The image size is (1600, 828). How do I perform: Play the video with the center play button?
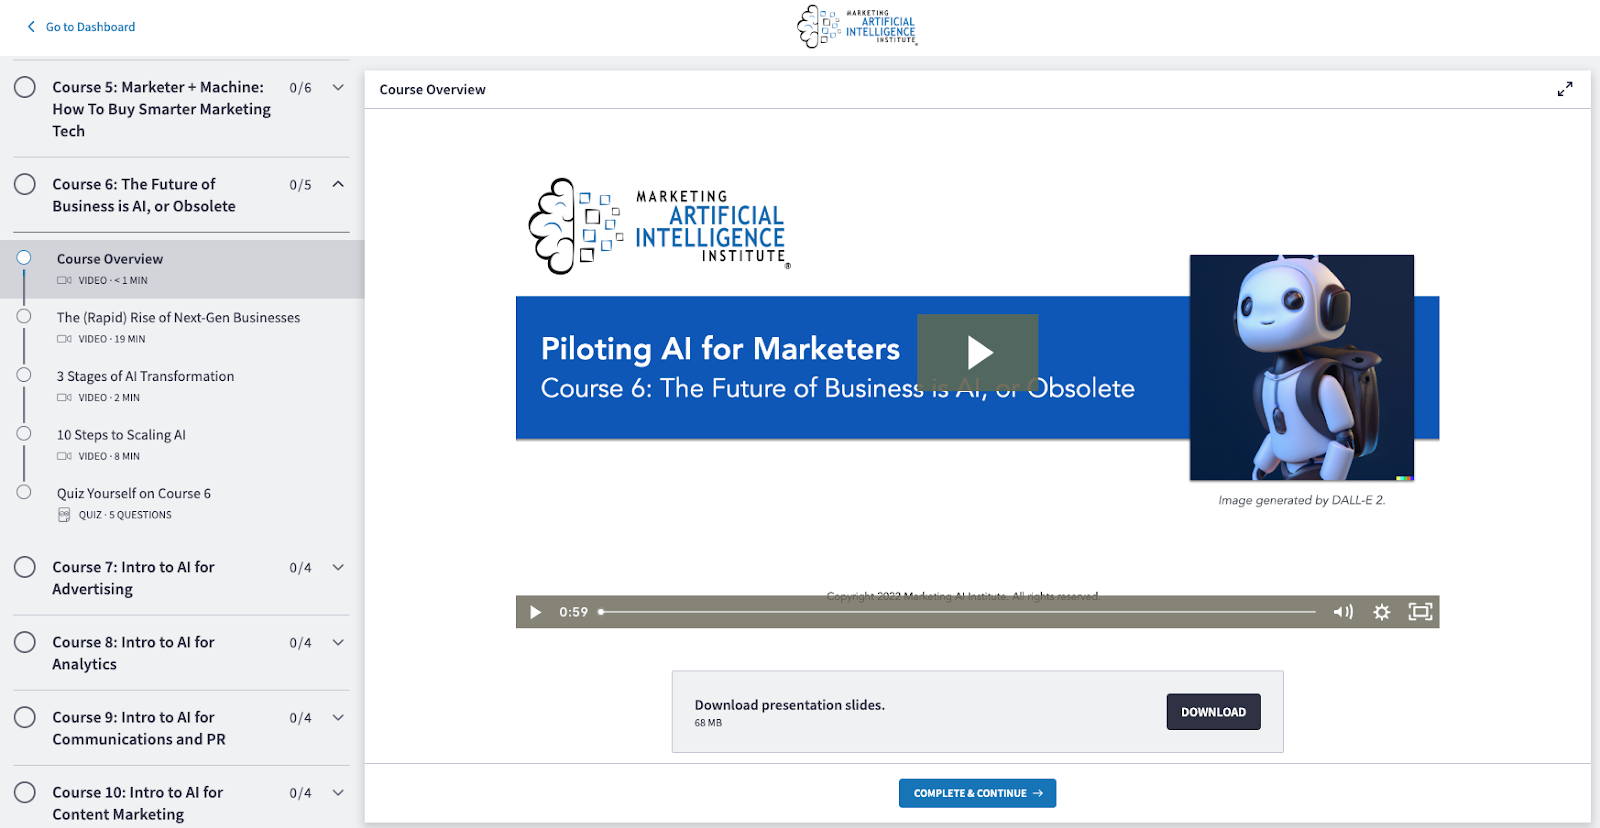click(978, 352)
